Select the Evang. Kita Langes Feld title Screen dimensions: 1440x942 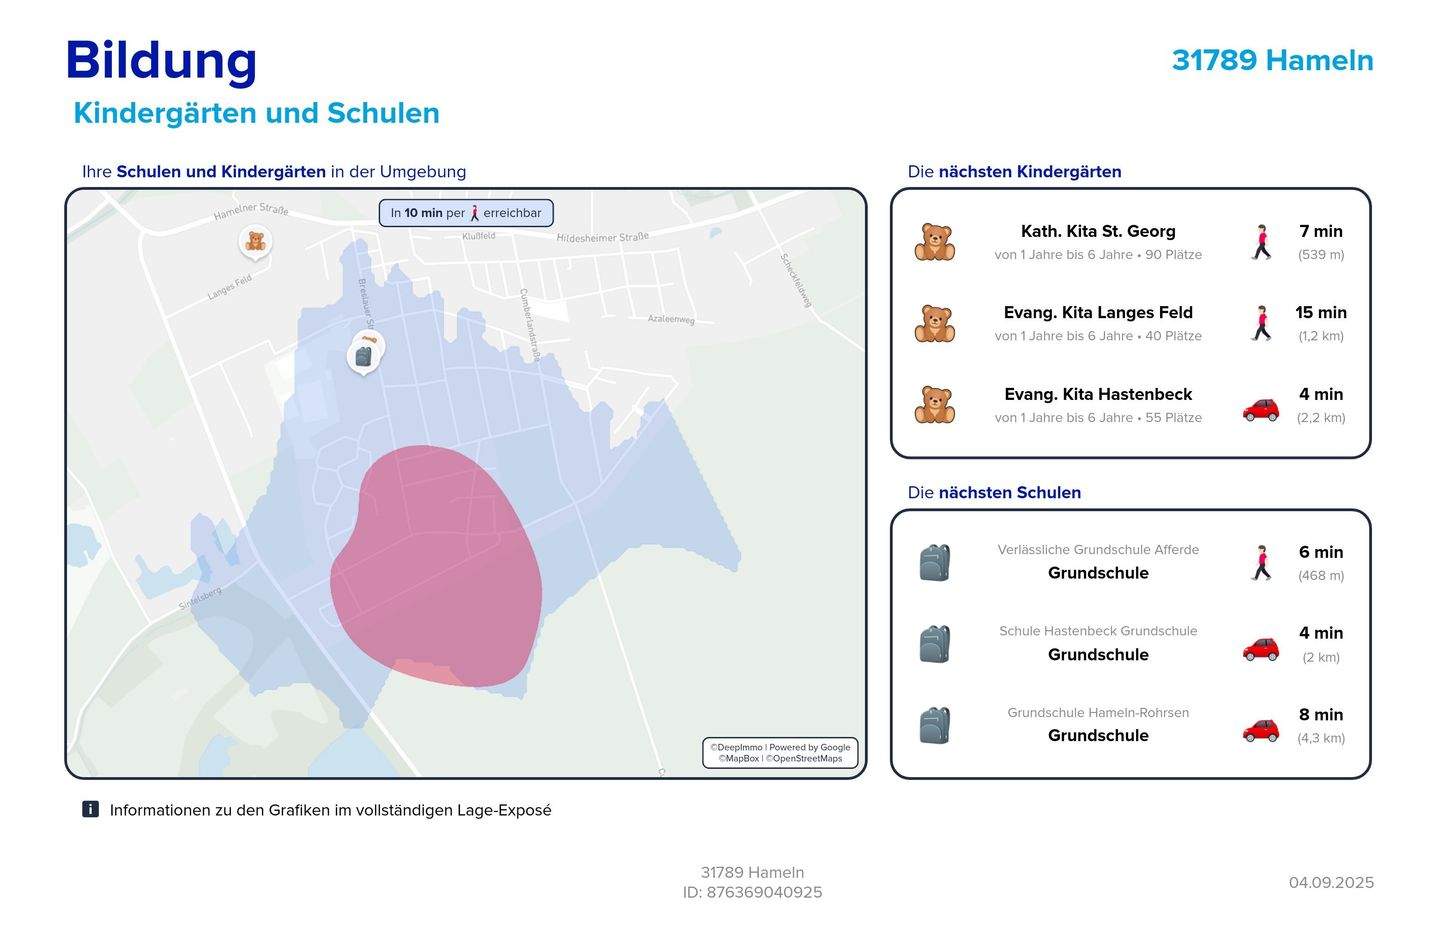point(1097,312)
